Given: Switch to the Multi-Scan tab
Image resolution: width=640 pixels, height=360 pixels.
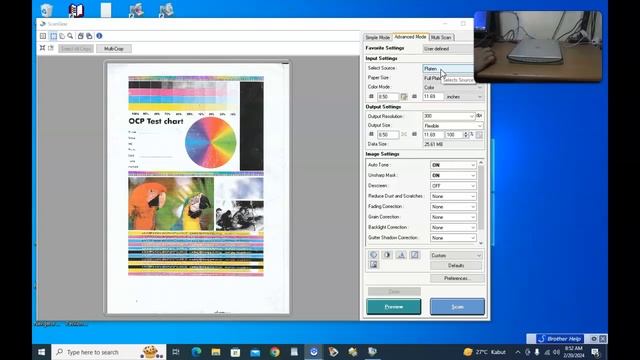Looking at the screenshot, I should tap(441, 37).
